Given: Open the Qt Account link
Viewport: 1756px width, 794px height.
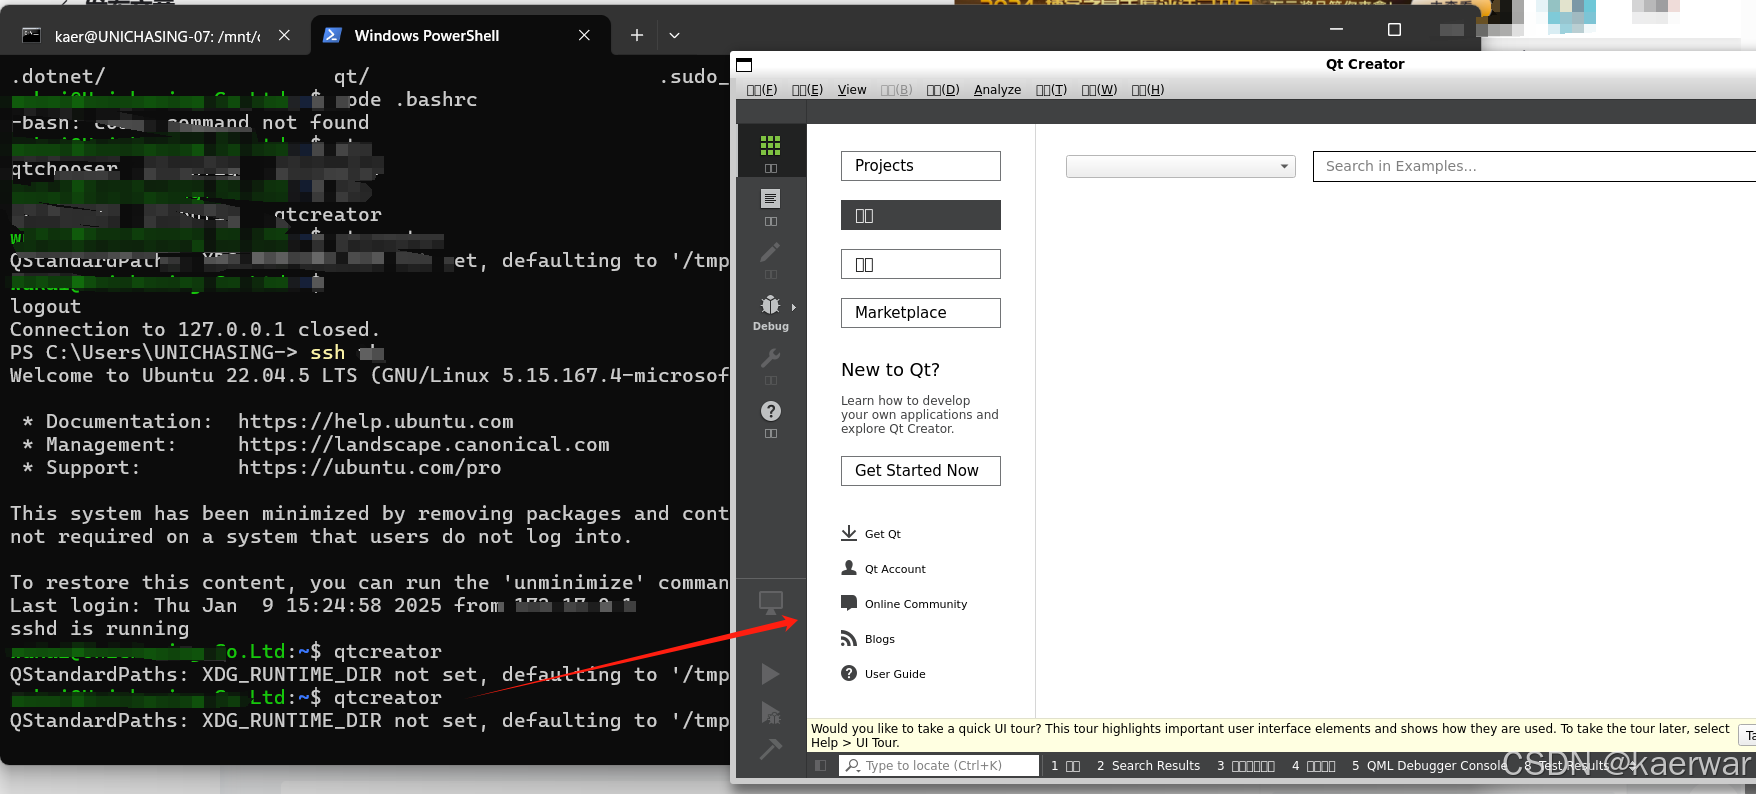Looking at the screenshot, I should point(895,569).
